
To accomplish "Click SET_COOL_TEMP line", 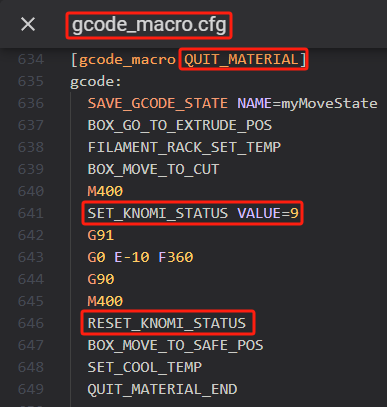I will 145,367.
